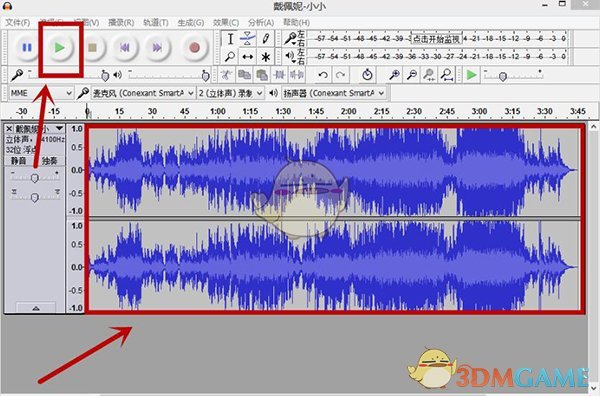Click the vertical scrollbar up arrow
Viewport: 600px width, 396px height.
click(593, 126)
